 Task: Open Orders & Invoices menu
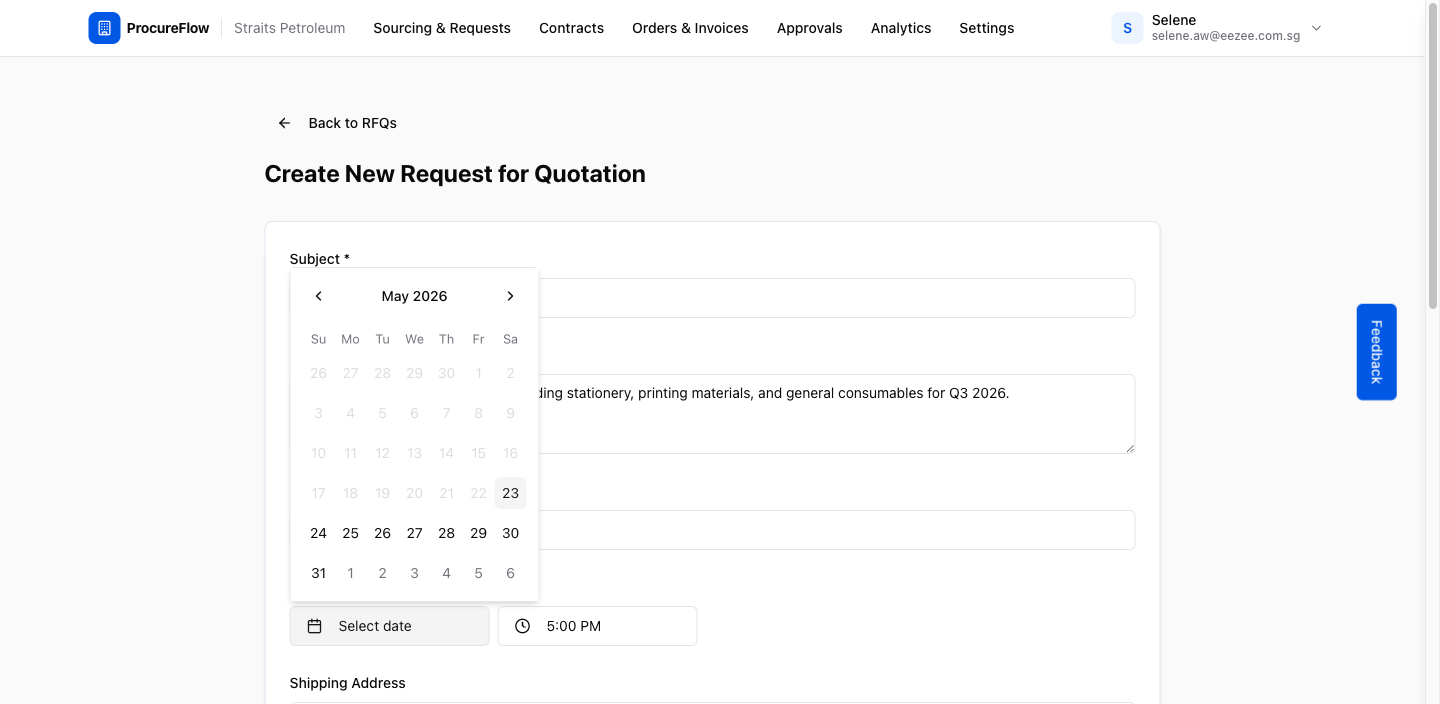tap(690, 28)
